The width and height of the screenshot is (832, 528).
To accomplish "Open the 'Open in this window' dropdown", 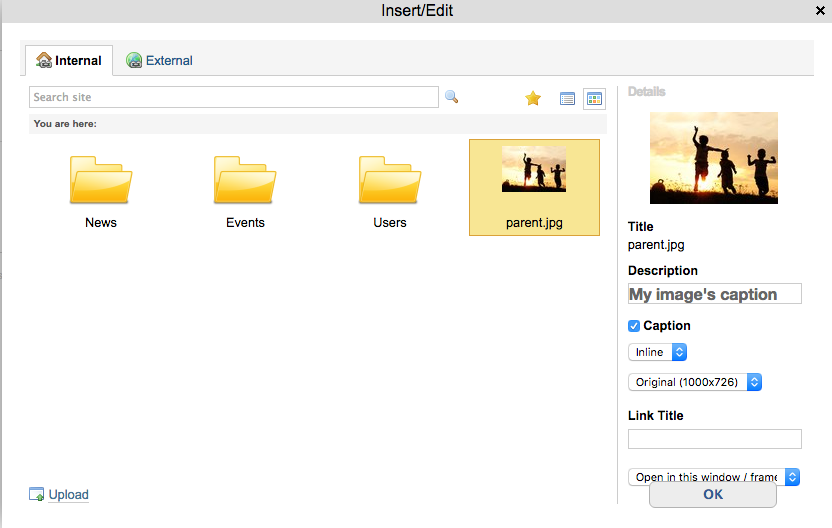I will pos(714,477).
